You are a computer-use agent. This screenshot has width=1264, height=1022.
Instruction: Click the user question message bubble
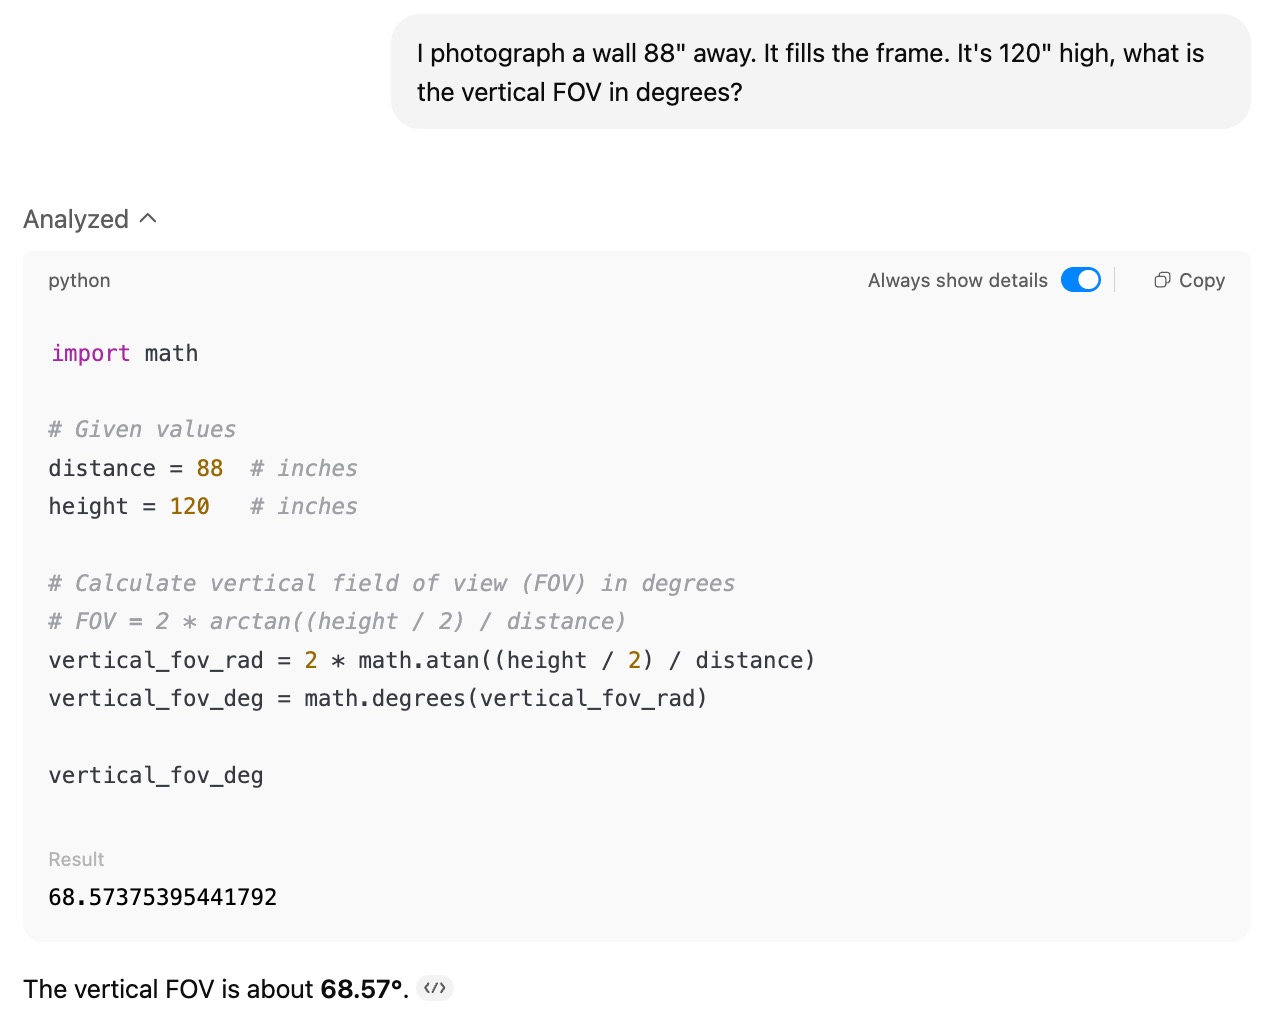point(820,72)
